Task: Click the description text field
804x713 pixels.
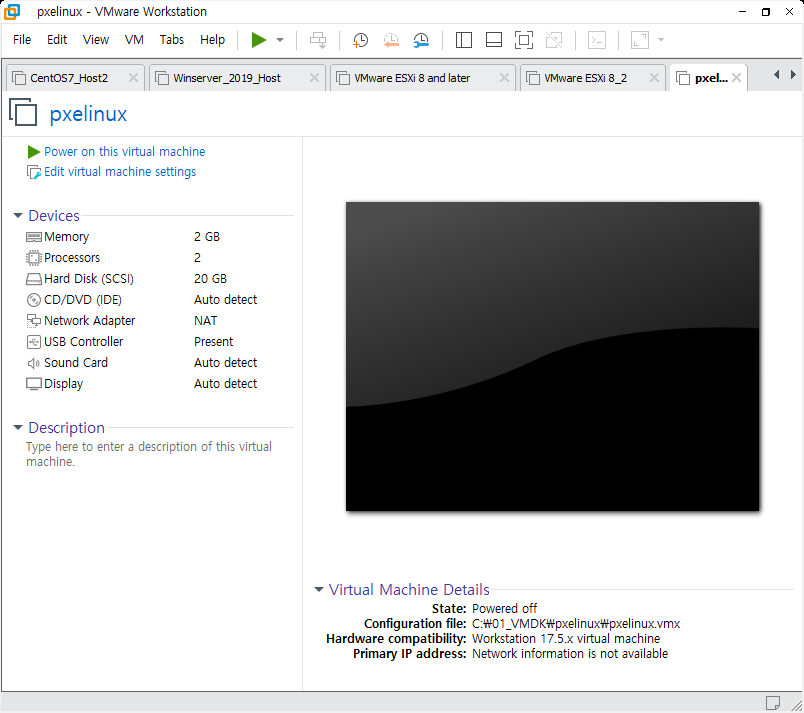Action: pos(149,454)
